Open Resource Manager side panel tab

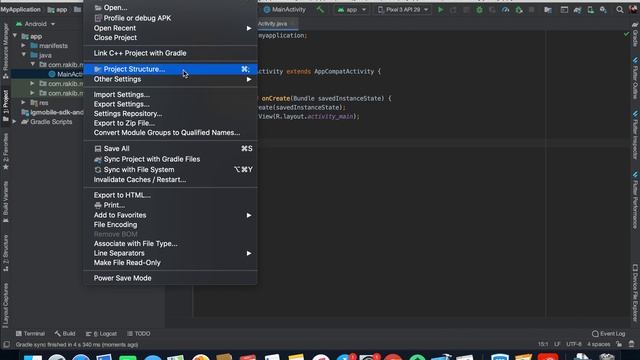click(x=5, y=51)
